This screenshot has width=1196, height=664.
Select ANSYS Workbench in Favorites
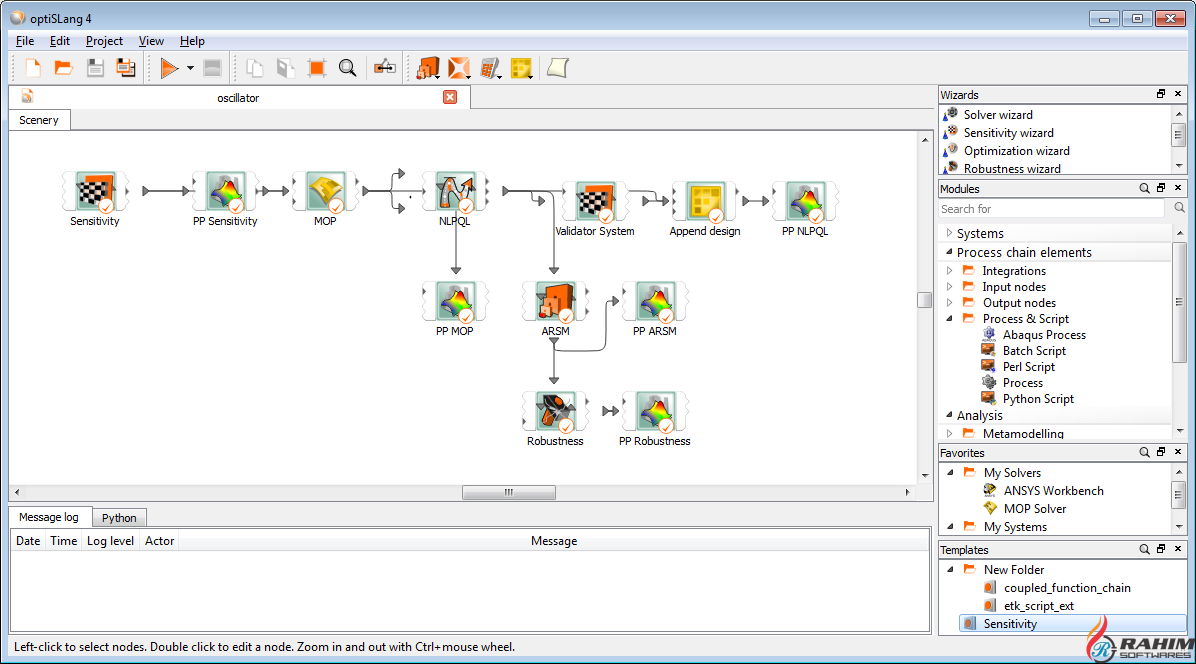pyautogui.click(x=1053, y=491)
